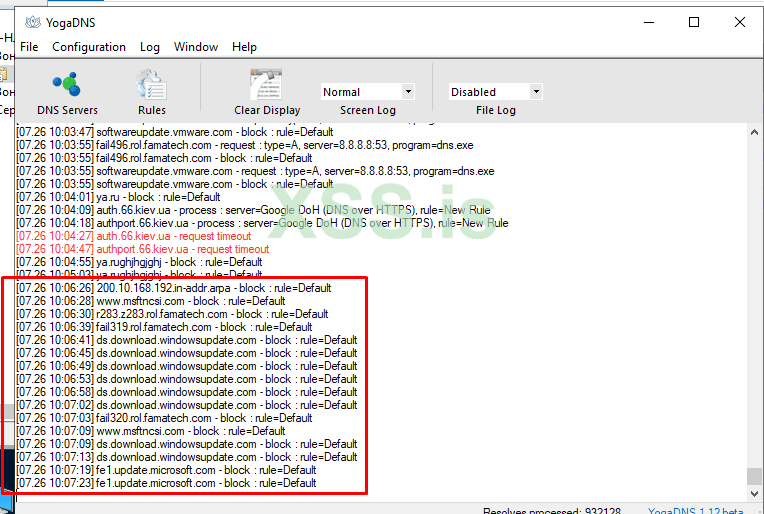Select the 10:06:41 ds.download.windowsupdate.com line
The height and width of the screenshot is (514, 764).
(187, 340)
